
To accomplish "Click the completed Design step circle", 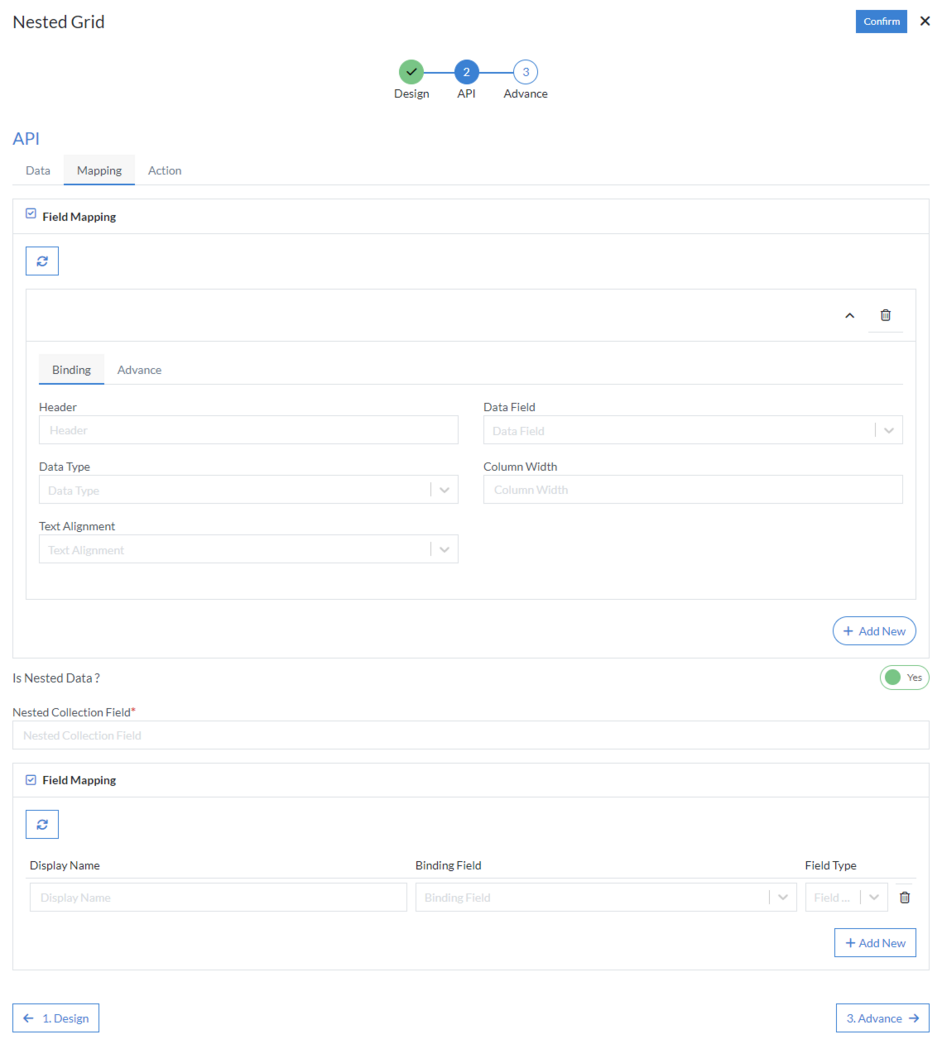I will [411, 72].
